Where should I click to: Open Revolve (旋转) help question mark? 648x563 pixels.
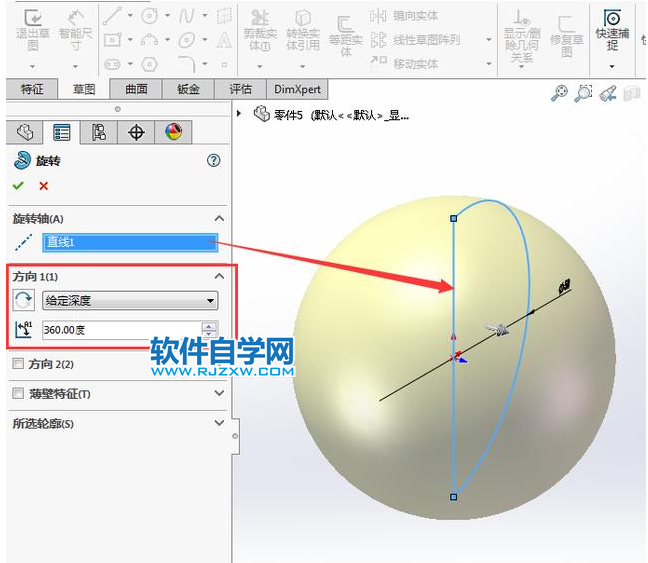tap(214, 160)
